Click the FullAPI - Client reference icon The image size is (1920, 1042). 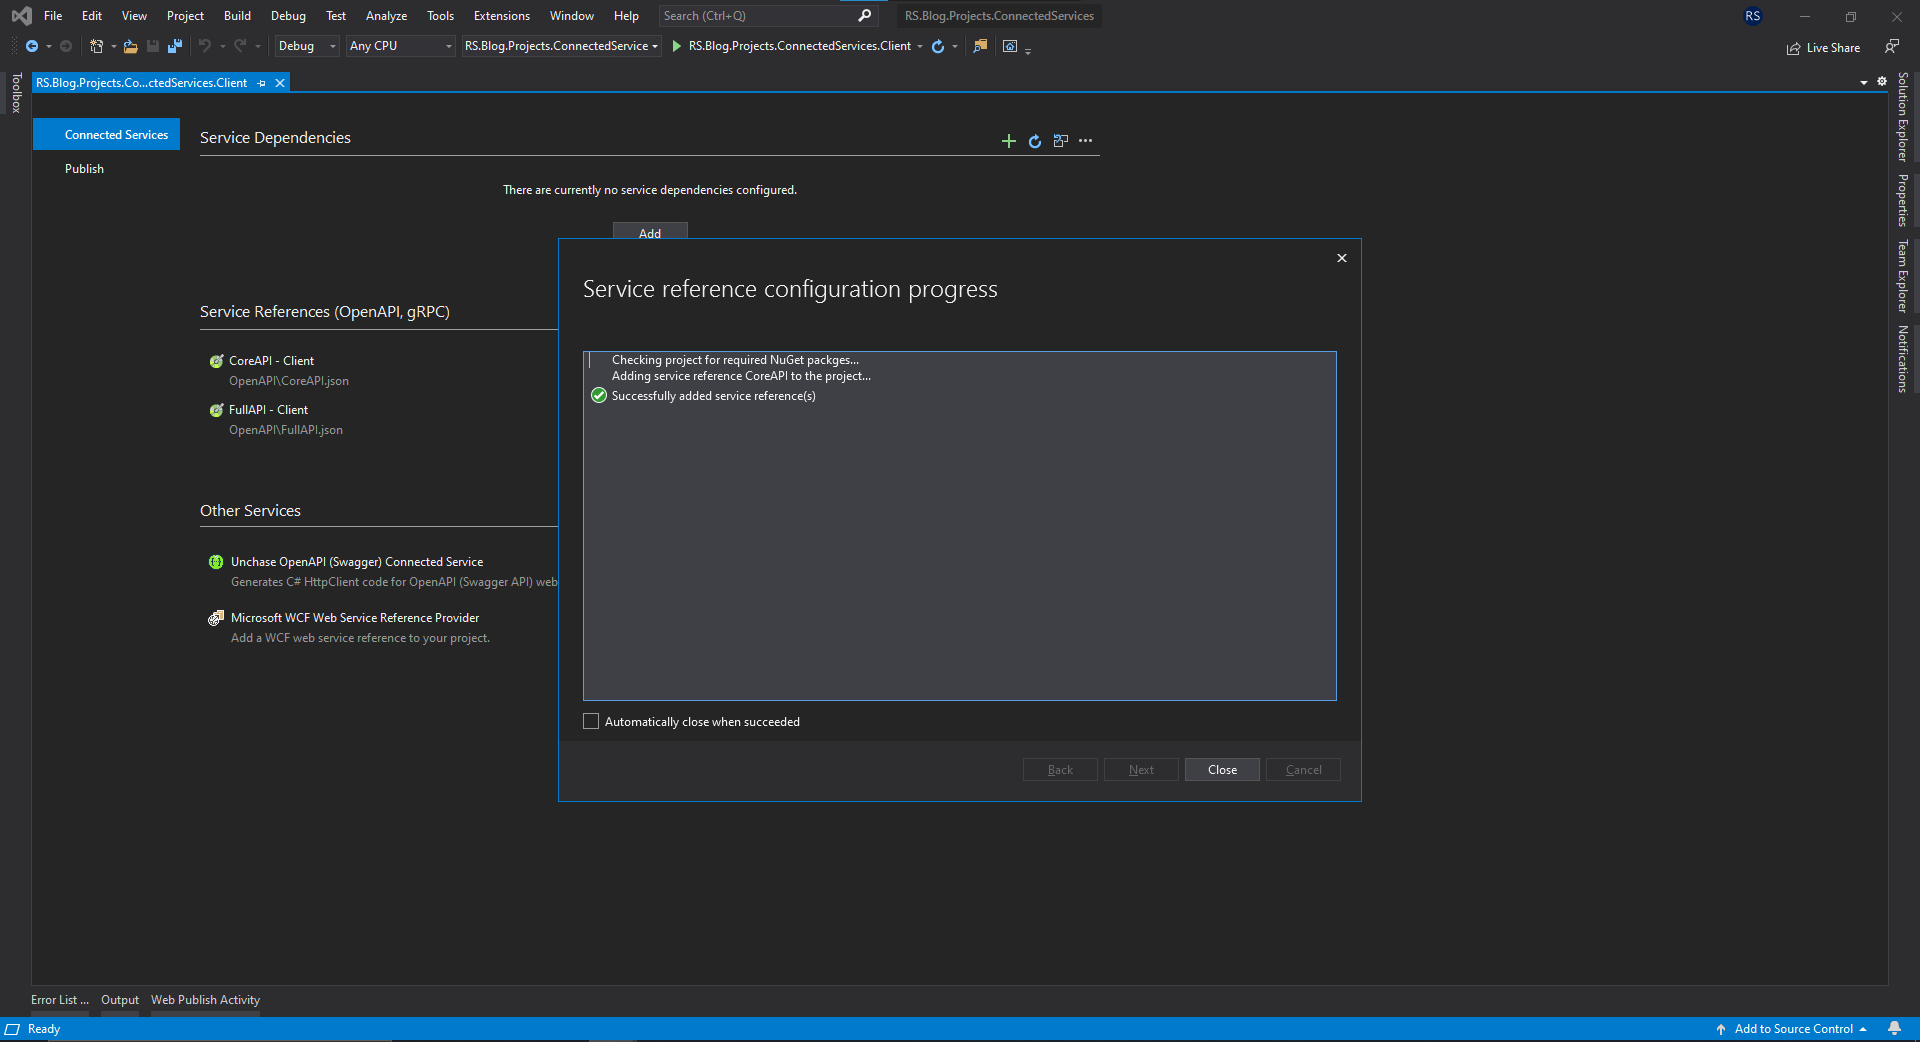[216, 410]
